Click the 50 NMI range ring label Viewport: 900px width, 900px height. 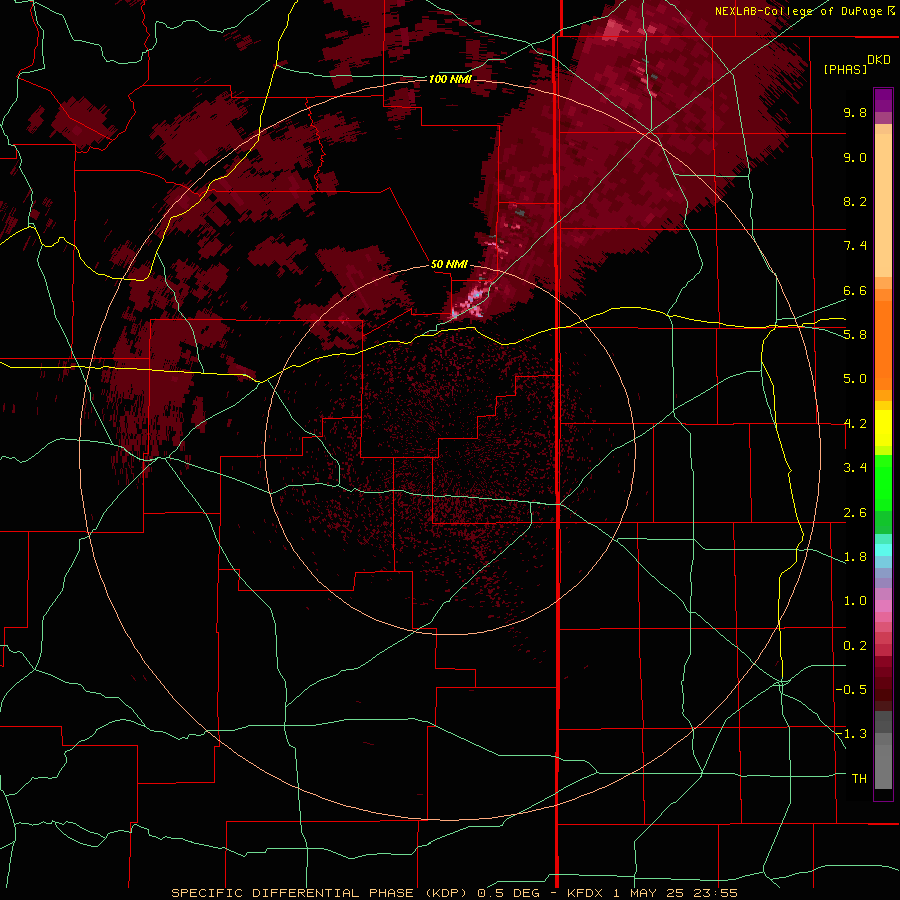pos(449,264)
